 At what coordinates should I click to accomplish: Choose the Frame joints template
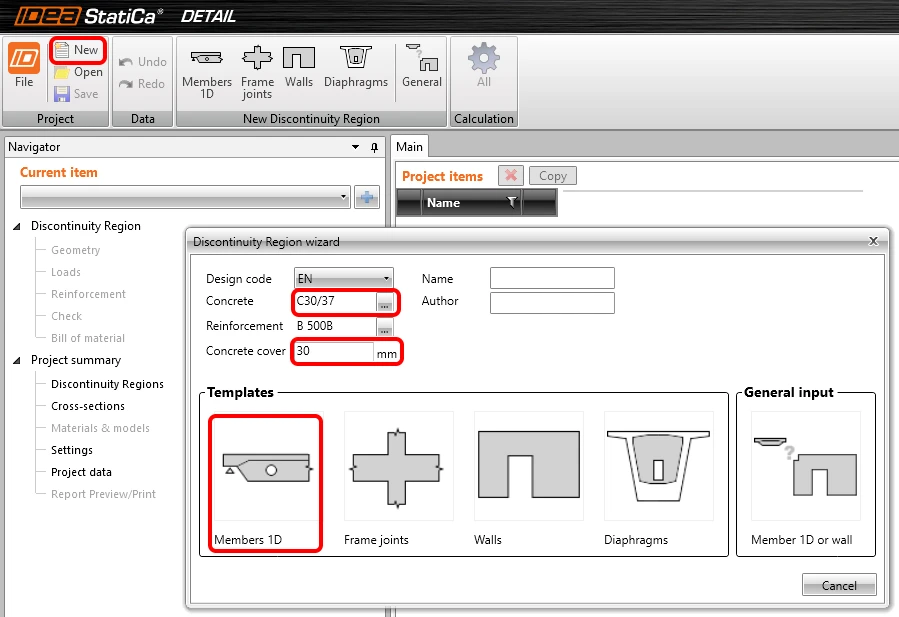tap(398, 479)
